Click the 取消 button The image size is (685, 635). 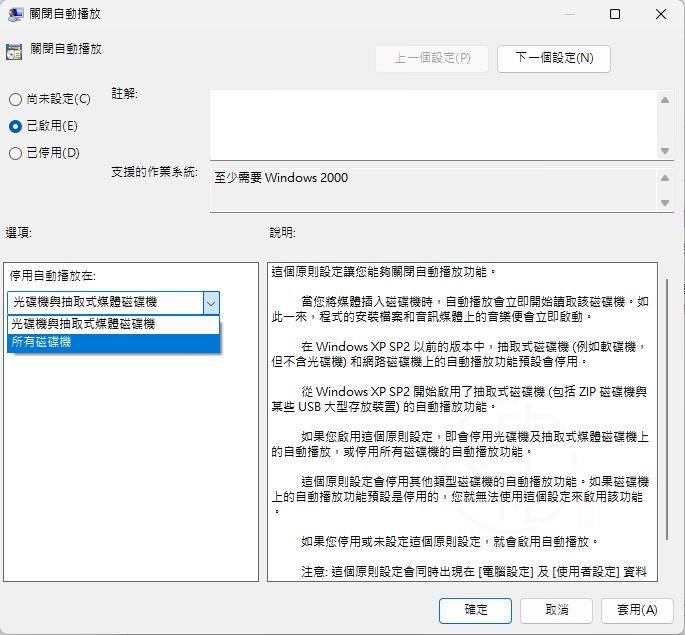556,610
